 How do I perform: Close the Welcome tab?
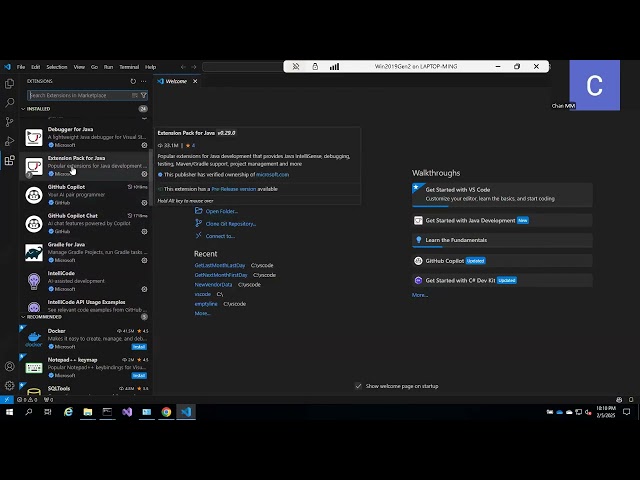tap(195, 81)
